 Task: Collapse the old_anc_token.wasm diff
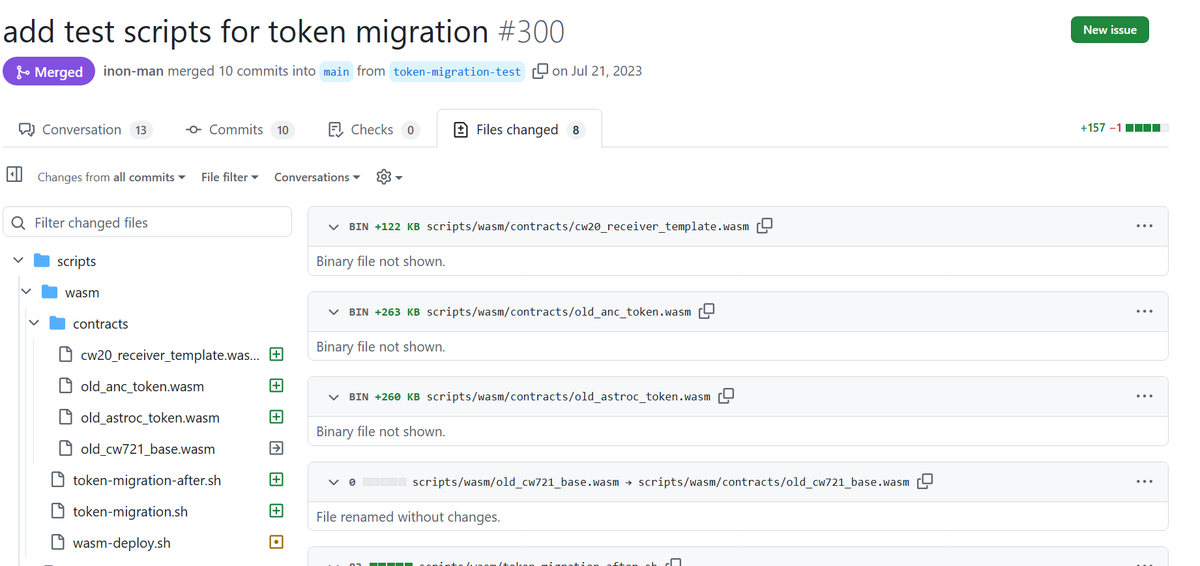click(x=334, y=312)
